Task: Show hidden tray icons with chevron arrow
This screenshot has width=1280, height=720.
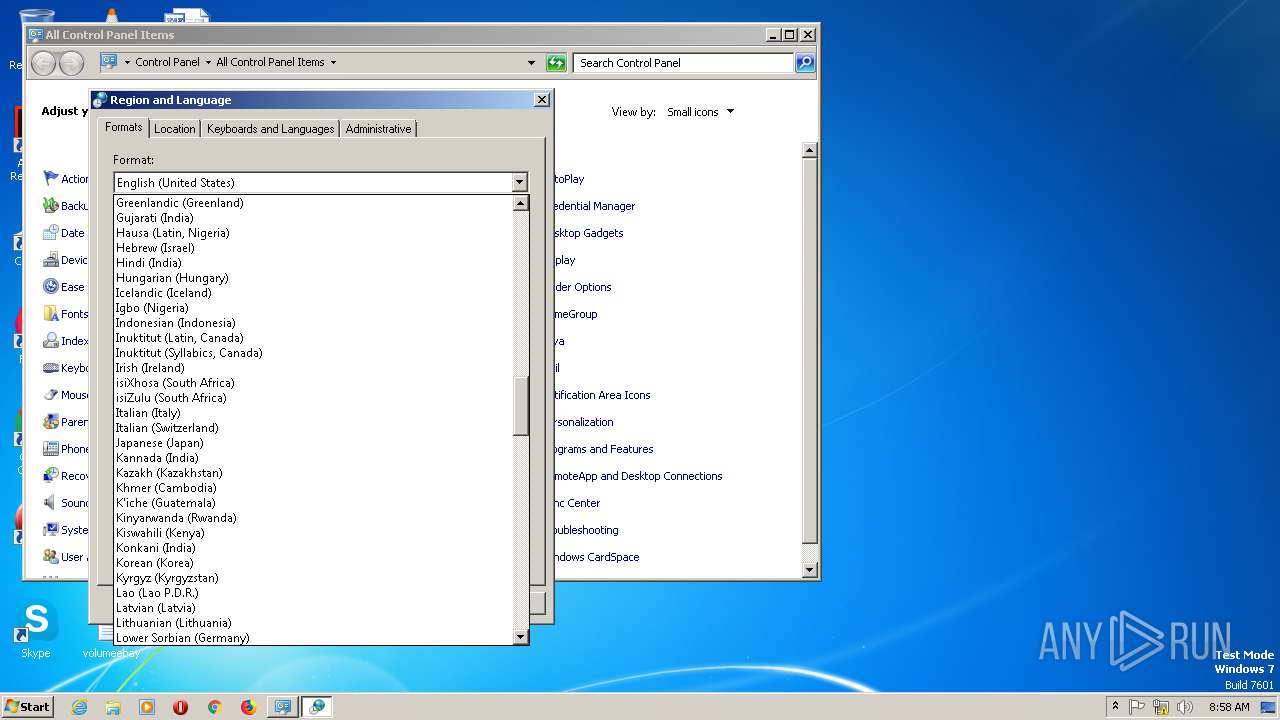Action: (x=1115, y=707)
